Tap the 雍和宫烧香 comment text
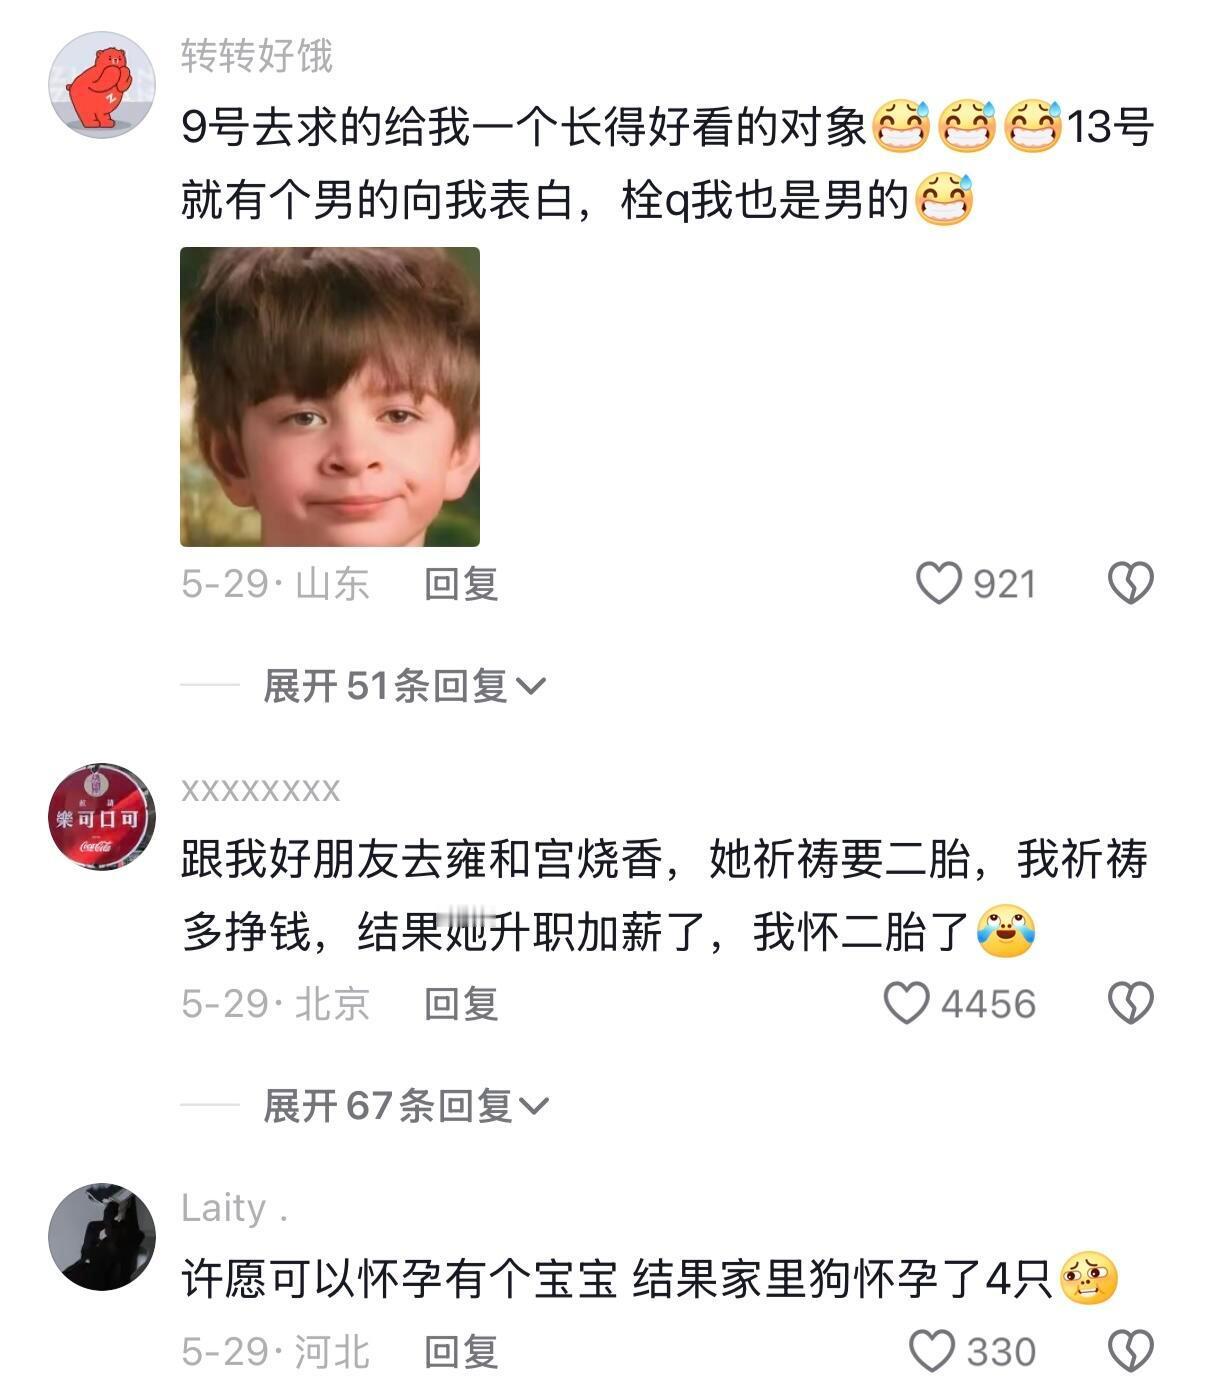Viewport: 1206px width, 1395px height. 665,895
